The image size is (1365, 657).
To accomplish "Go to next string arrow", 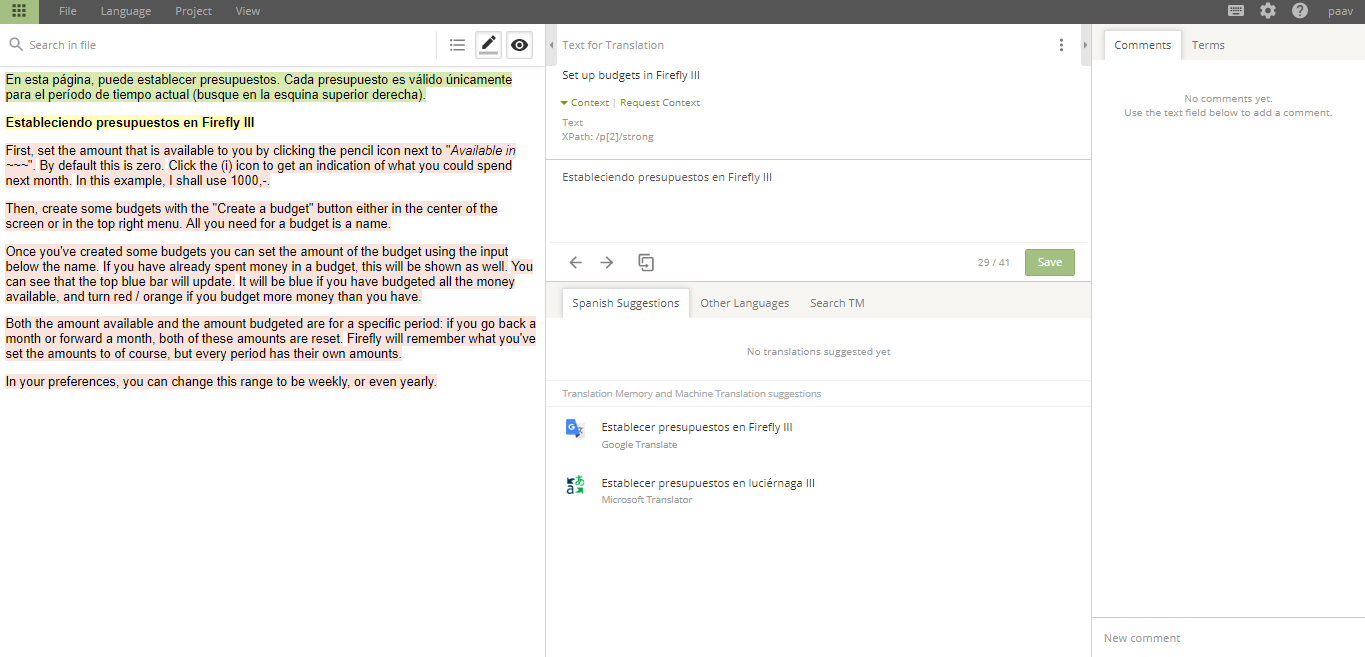I will tap(607, 262).
